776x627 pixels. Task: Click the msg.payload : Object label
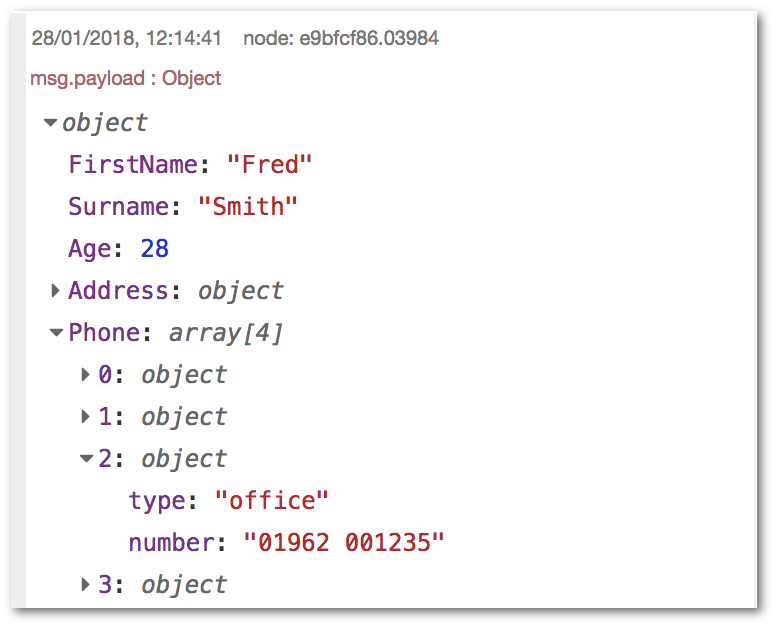(x=126, y=78)
